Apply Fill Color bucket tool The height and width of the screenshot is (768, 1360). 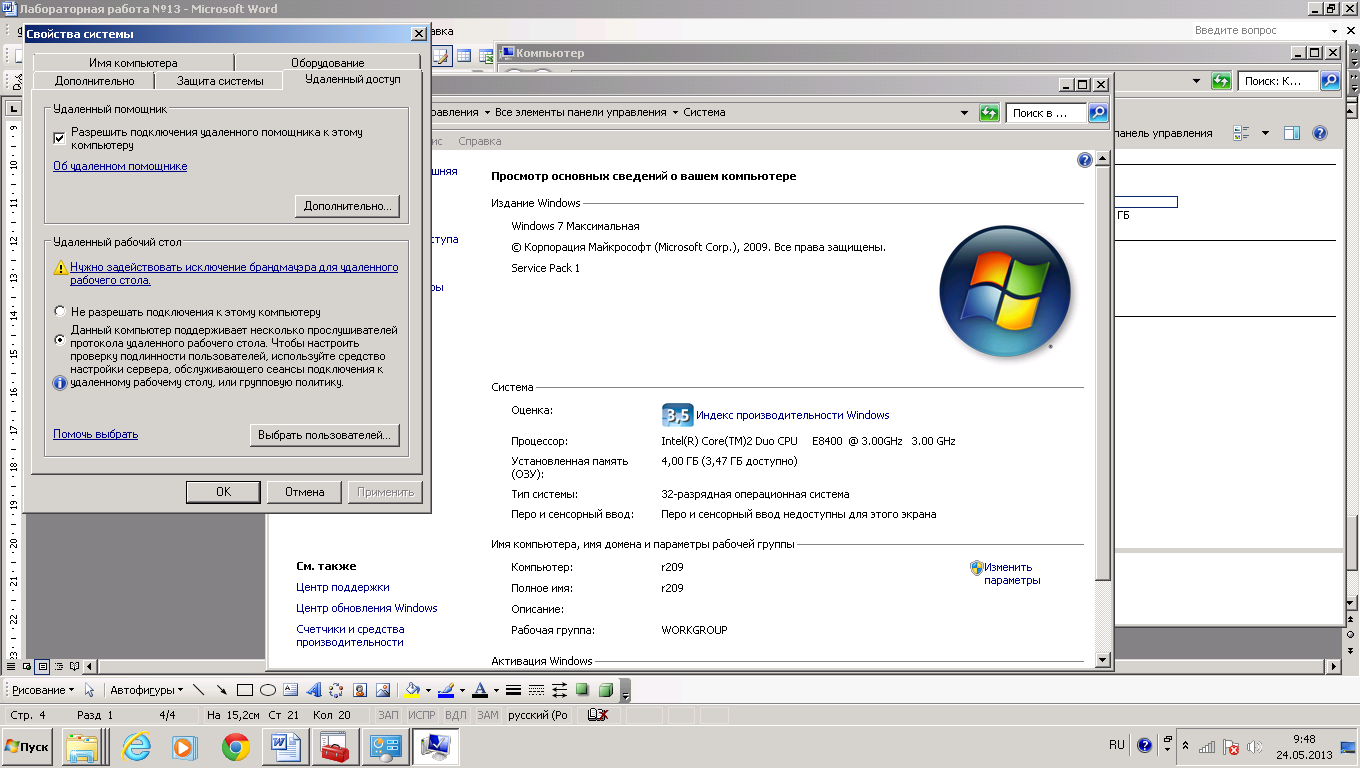click(x=411, y=690)
